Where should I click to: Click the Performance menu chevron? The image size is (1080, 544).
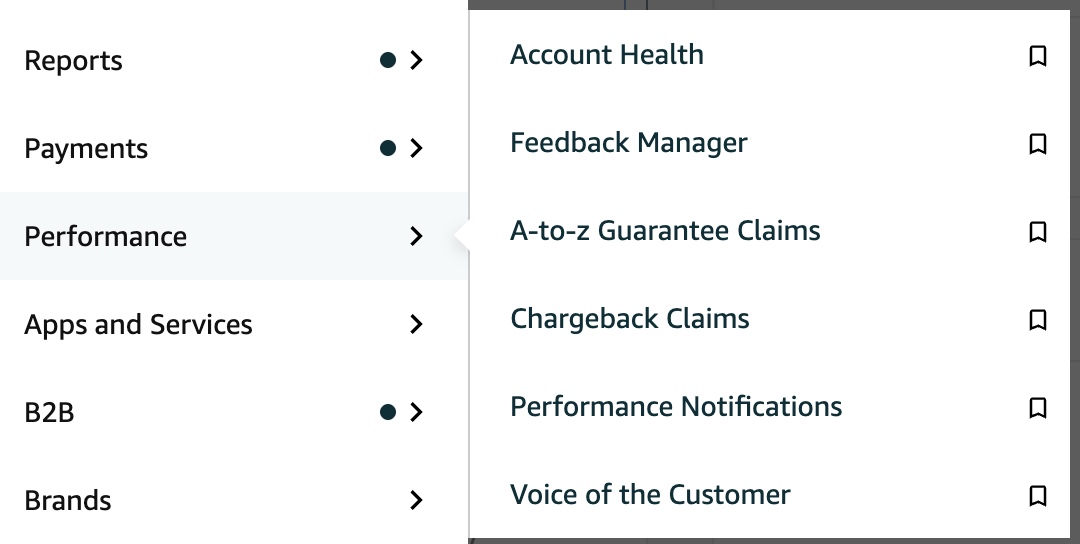pyautogui.click(x=417, y=237)
